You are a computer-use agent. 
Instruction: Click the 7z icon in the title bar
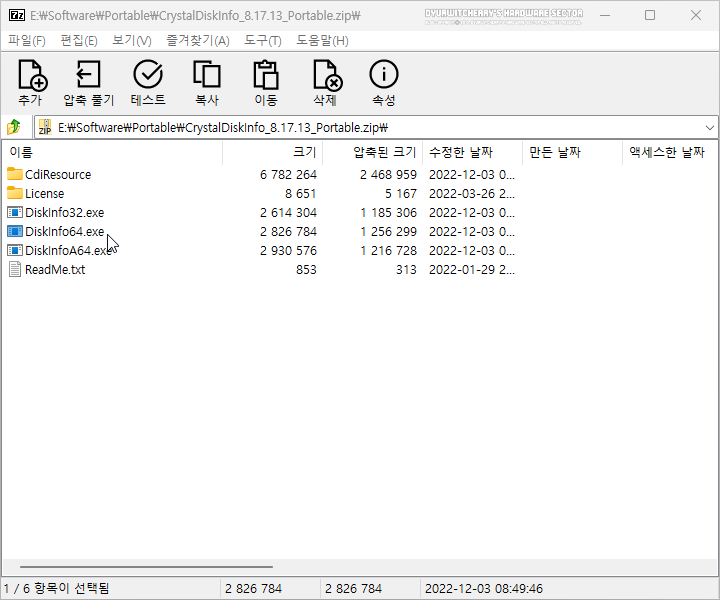[x=17, y=15]
